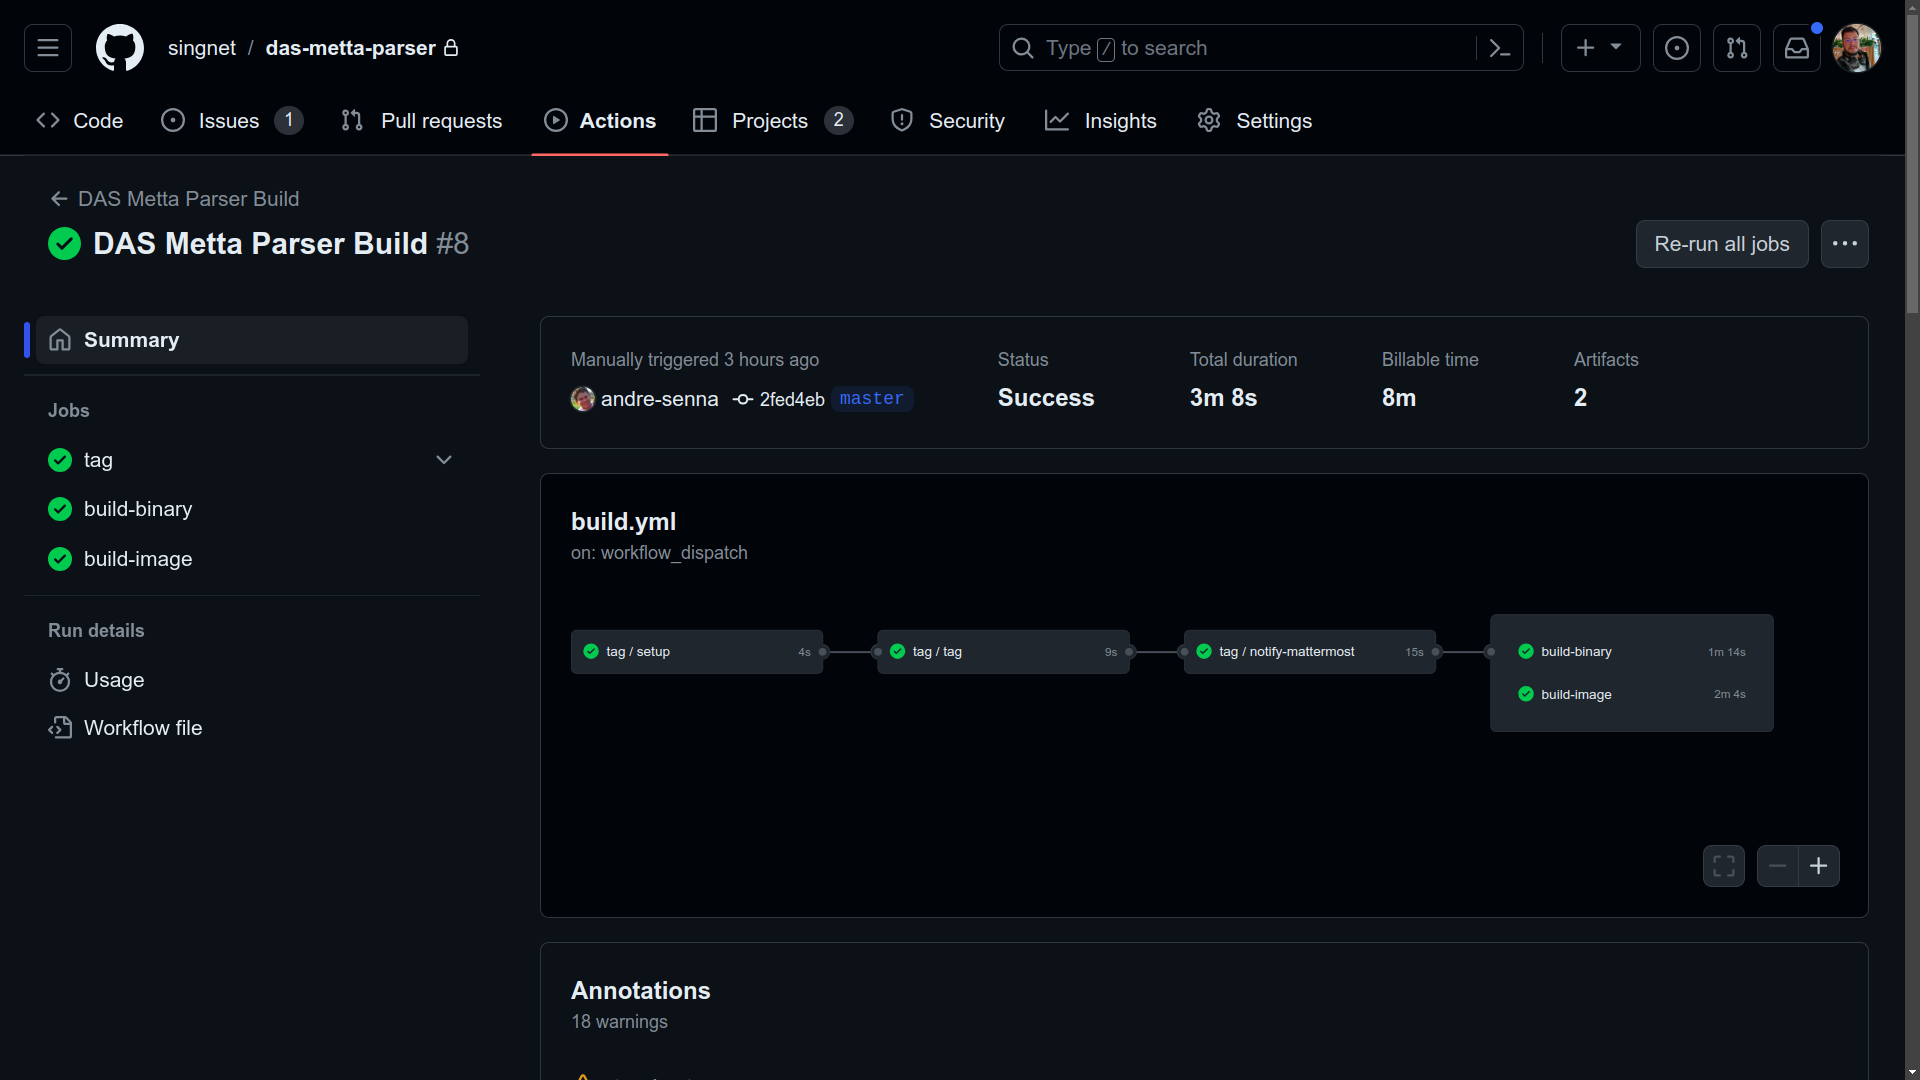Click the Summary home icon
Screen dimensions: 1920x1080
pyautogui.click(x=60, y=340)
